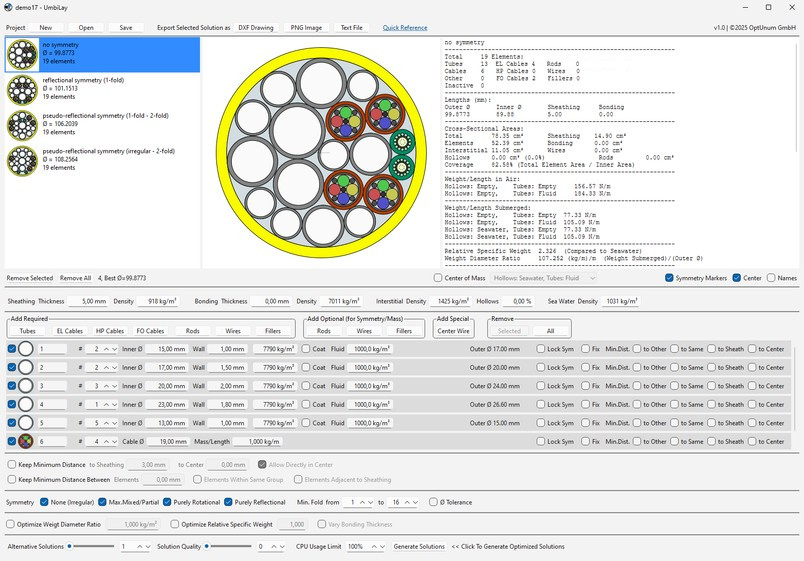Export solution as DXF Drawing
This screenshot has height=561, width=804.
pyautogui.click(x=256, y=28)
